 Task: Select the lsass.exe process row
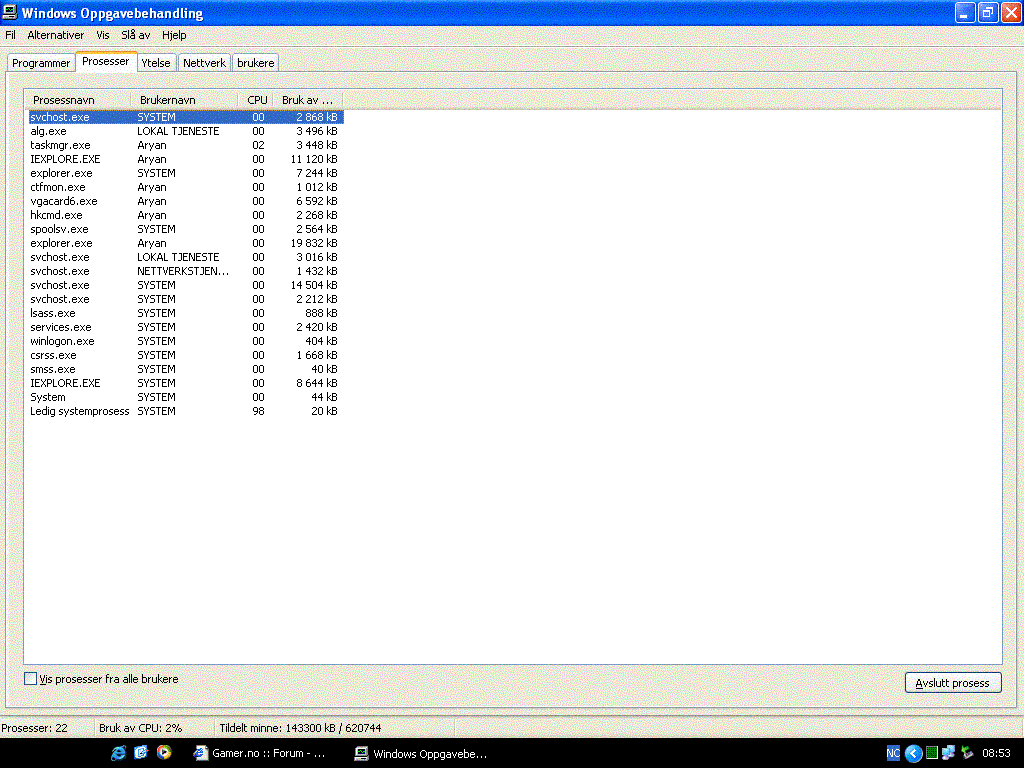point(185,313)
